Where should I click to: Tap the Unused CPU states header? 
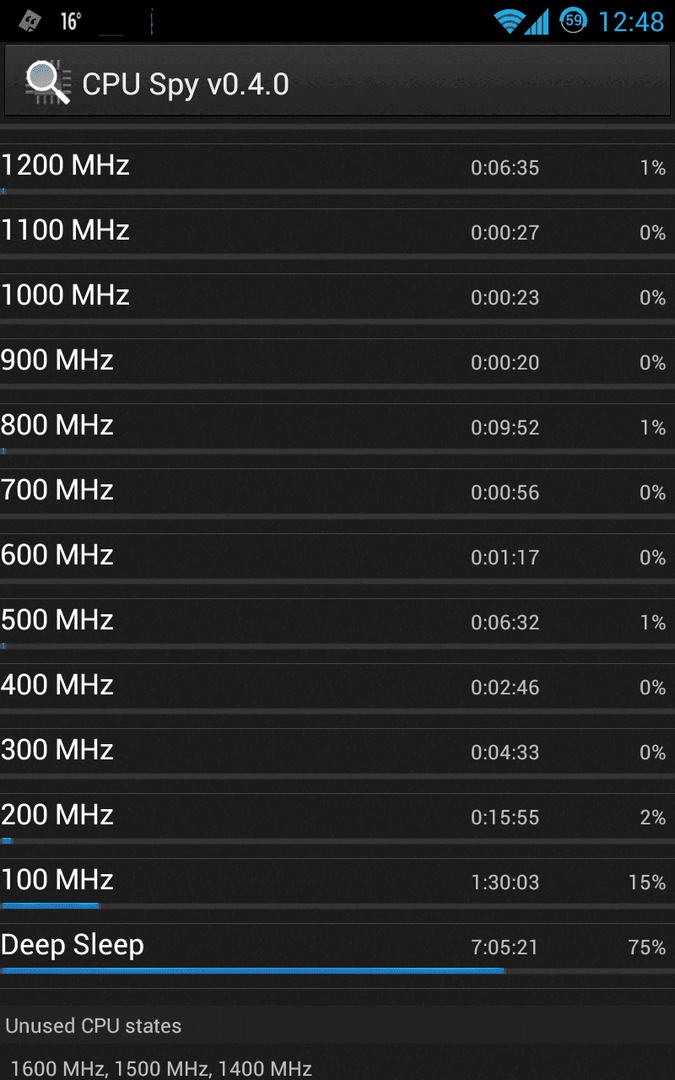coord(93,1026)
